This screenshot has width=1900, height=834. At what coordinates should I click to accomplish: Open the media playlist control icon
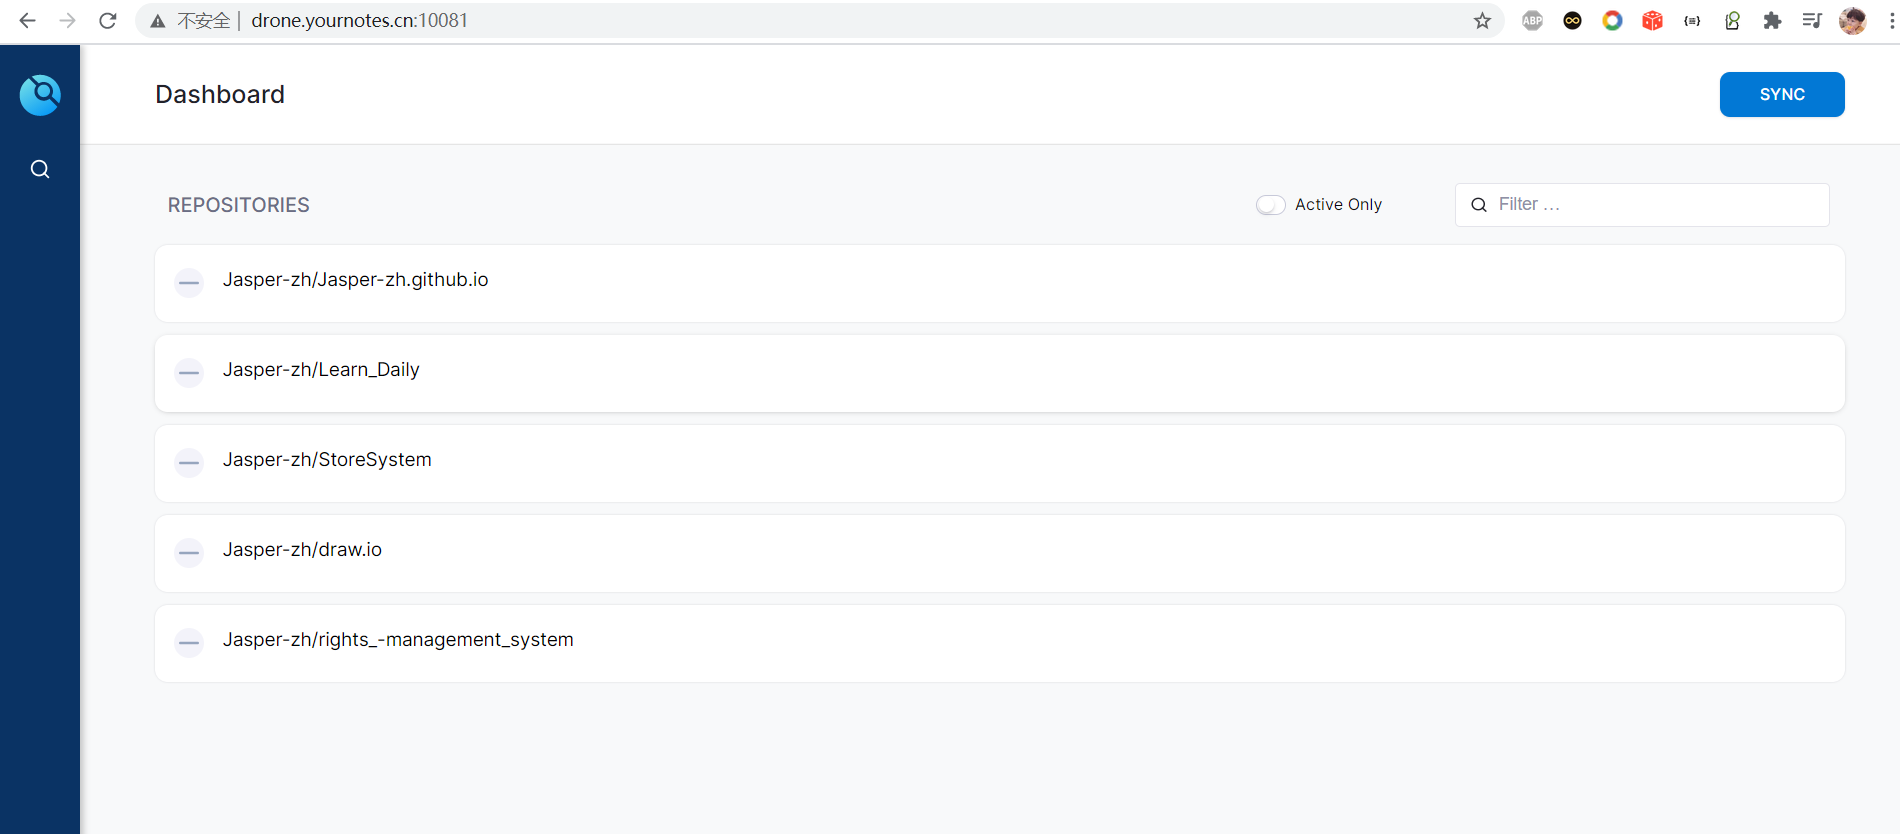point(1812,20)
